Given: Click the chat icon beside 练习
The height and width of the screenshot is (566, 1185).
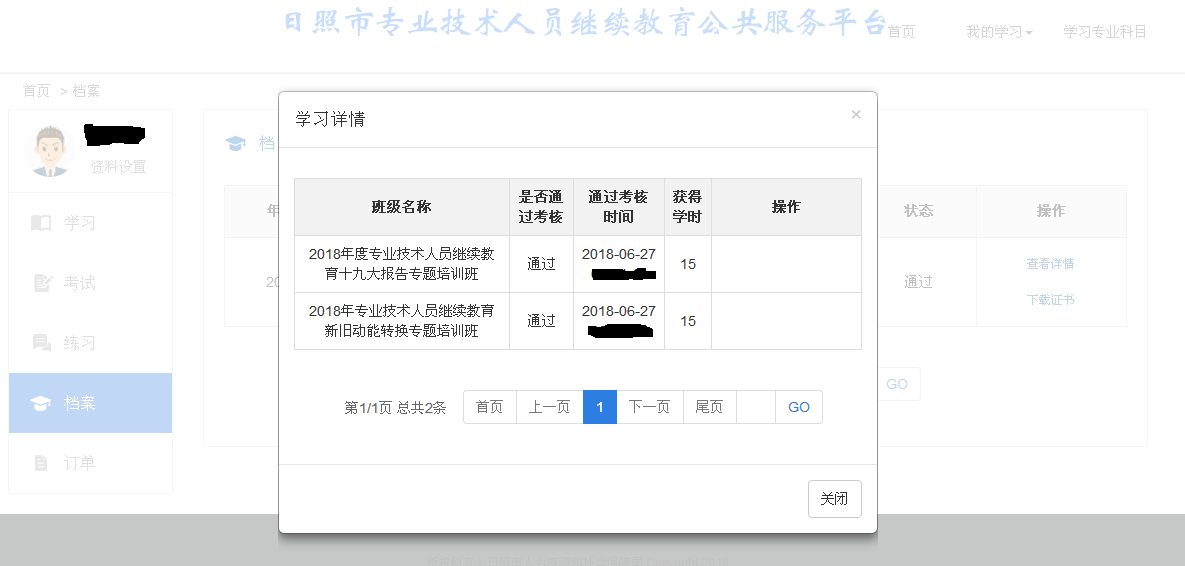Looking at the screenshot, I should pos(41,343).
